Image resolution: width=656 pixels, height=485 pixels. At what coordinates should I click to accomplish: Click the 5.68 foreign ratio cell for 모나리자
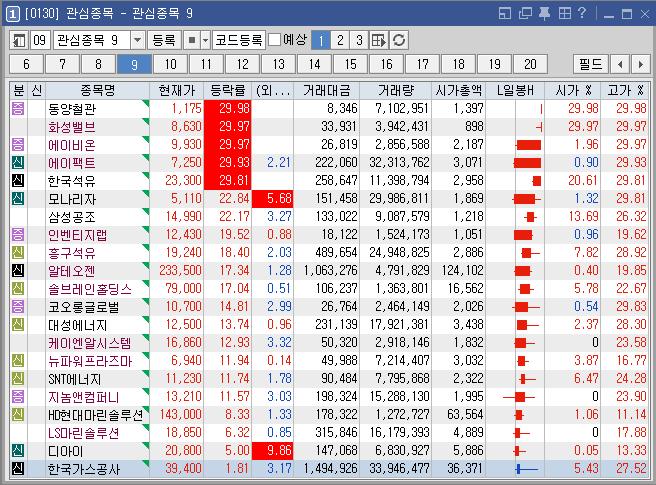[273, 198]
